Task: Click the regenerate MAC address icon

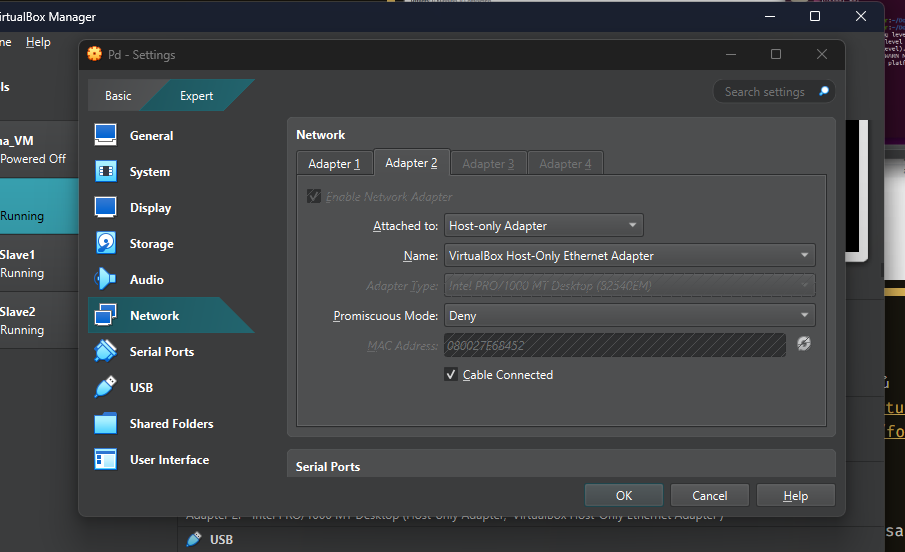Action: click(x=803, y=344)
